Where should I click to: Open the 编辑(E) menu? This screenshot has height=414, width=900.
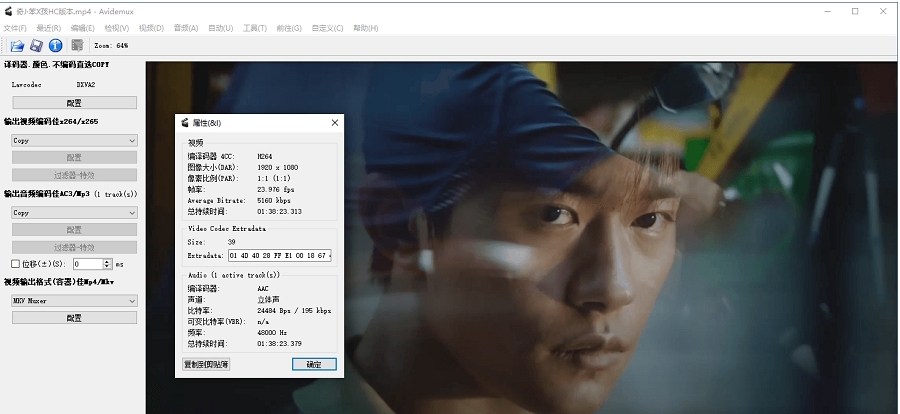click(x=82, y=28)
